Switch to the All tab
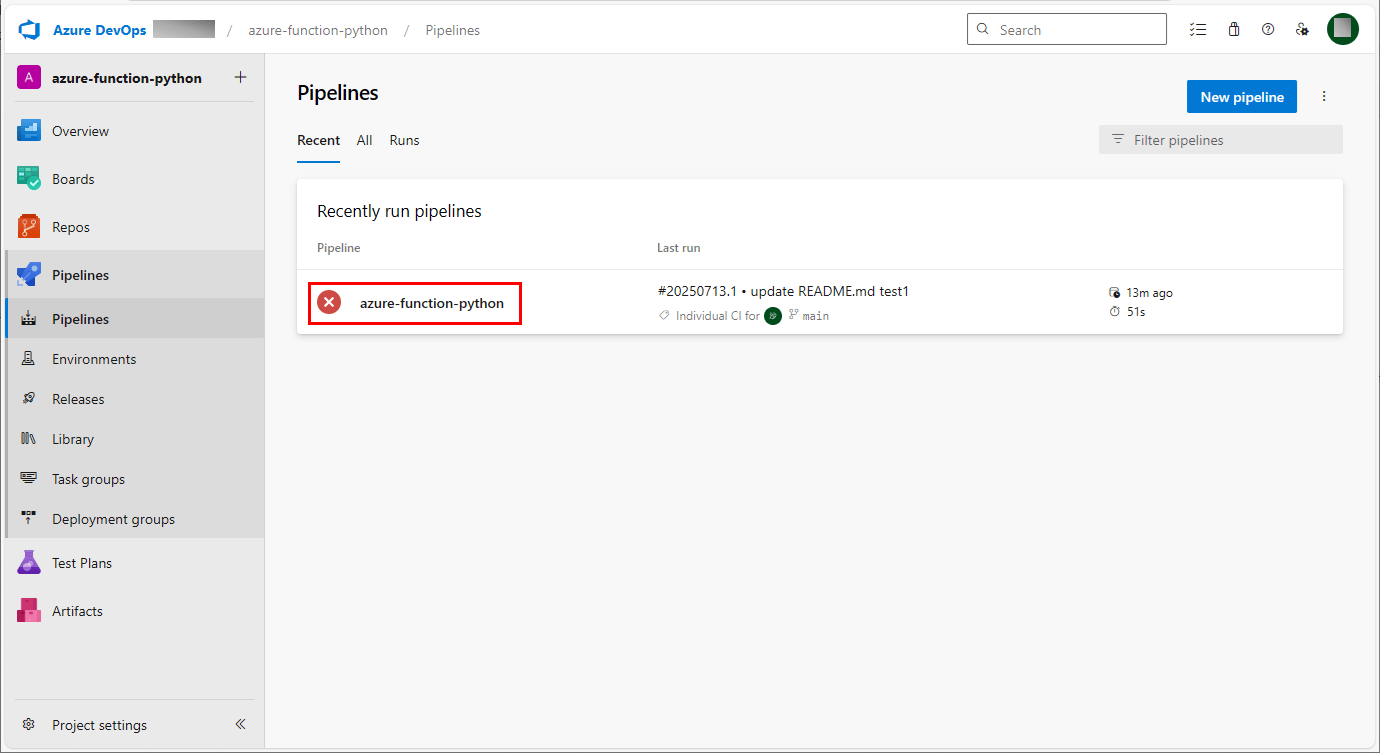 pos(364,140)
